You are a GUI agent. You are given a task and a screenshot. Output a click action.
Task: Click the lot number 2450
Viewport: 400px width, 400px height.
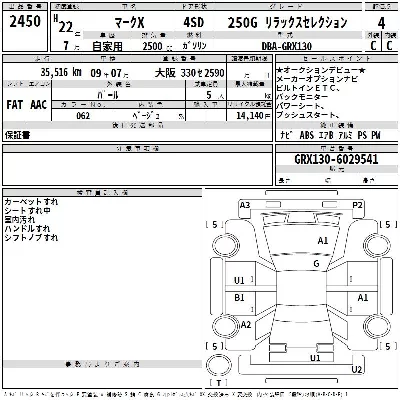tap(25, 22)
